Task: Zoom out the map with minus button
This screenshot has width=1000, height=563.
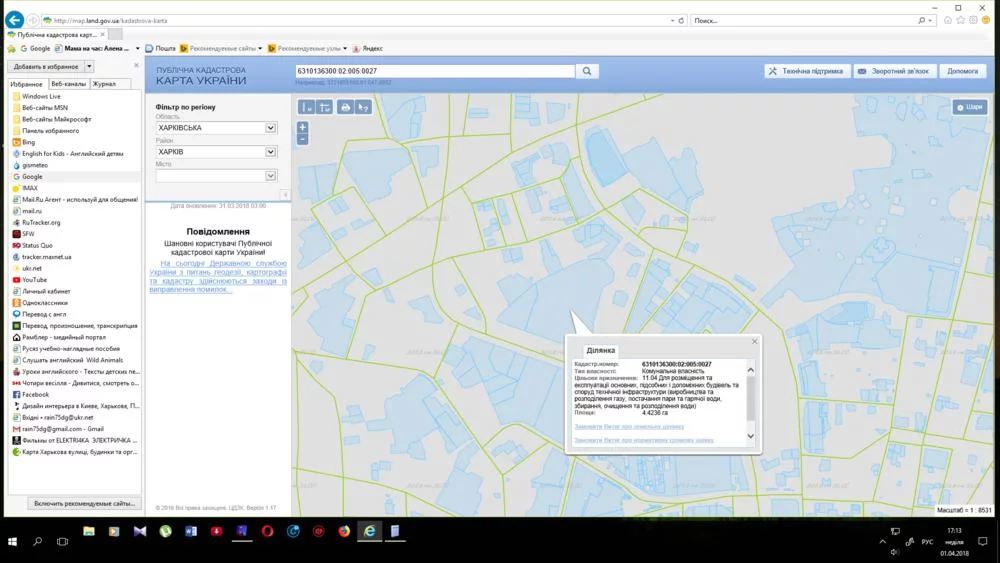Action: pyautogui.click(x=302, y=139)
